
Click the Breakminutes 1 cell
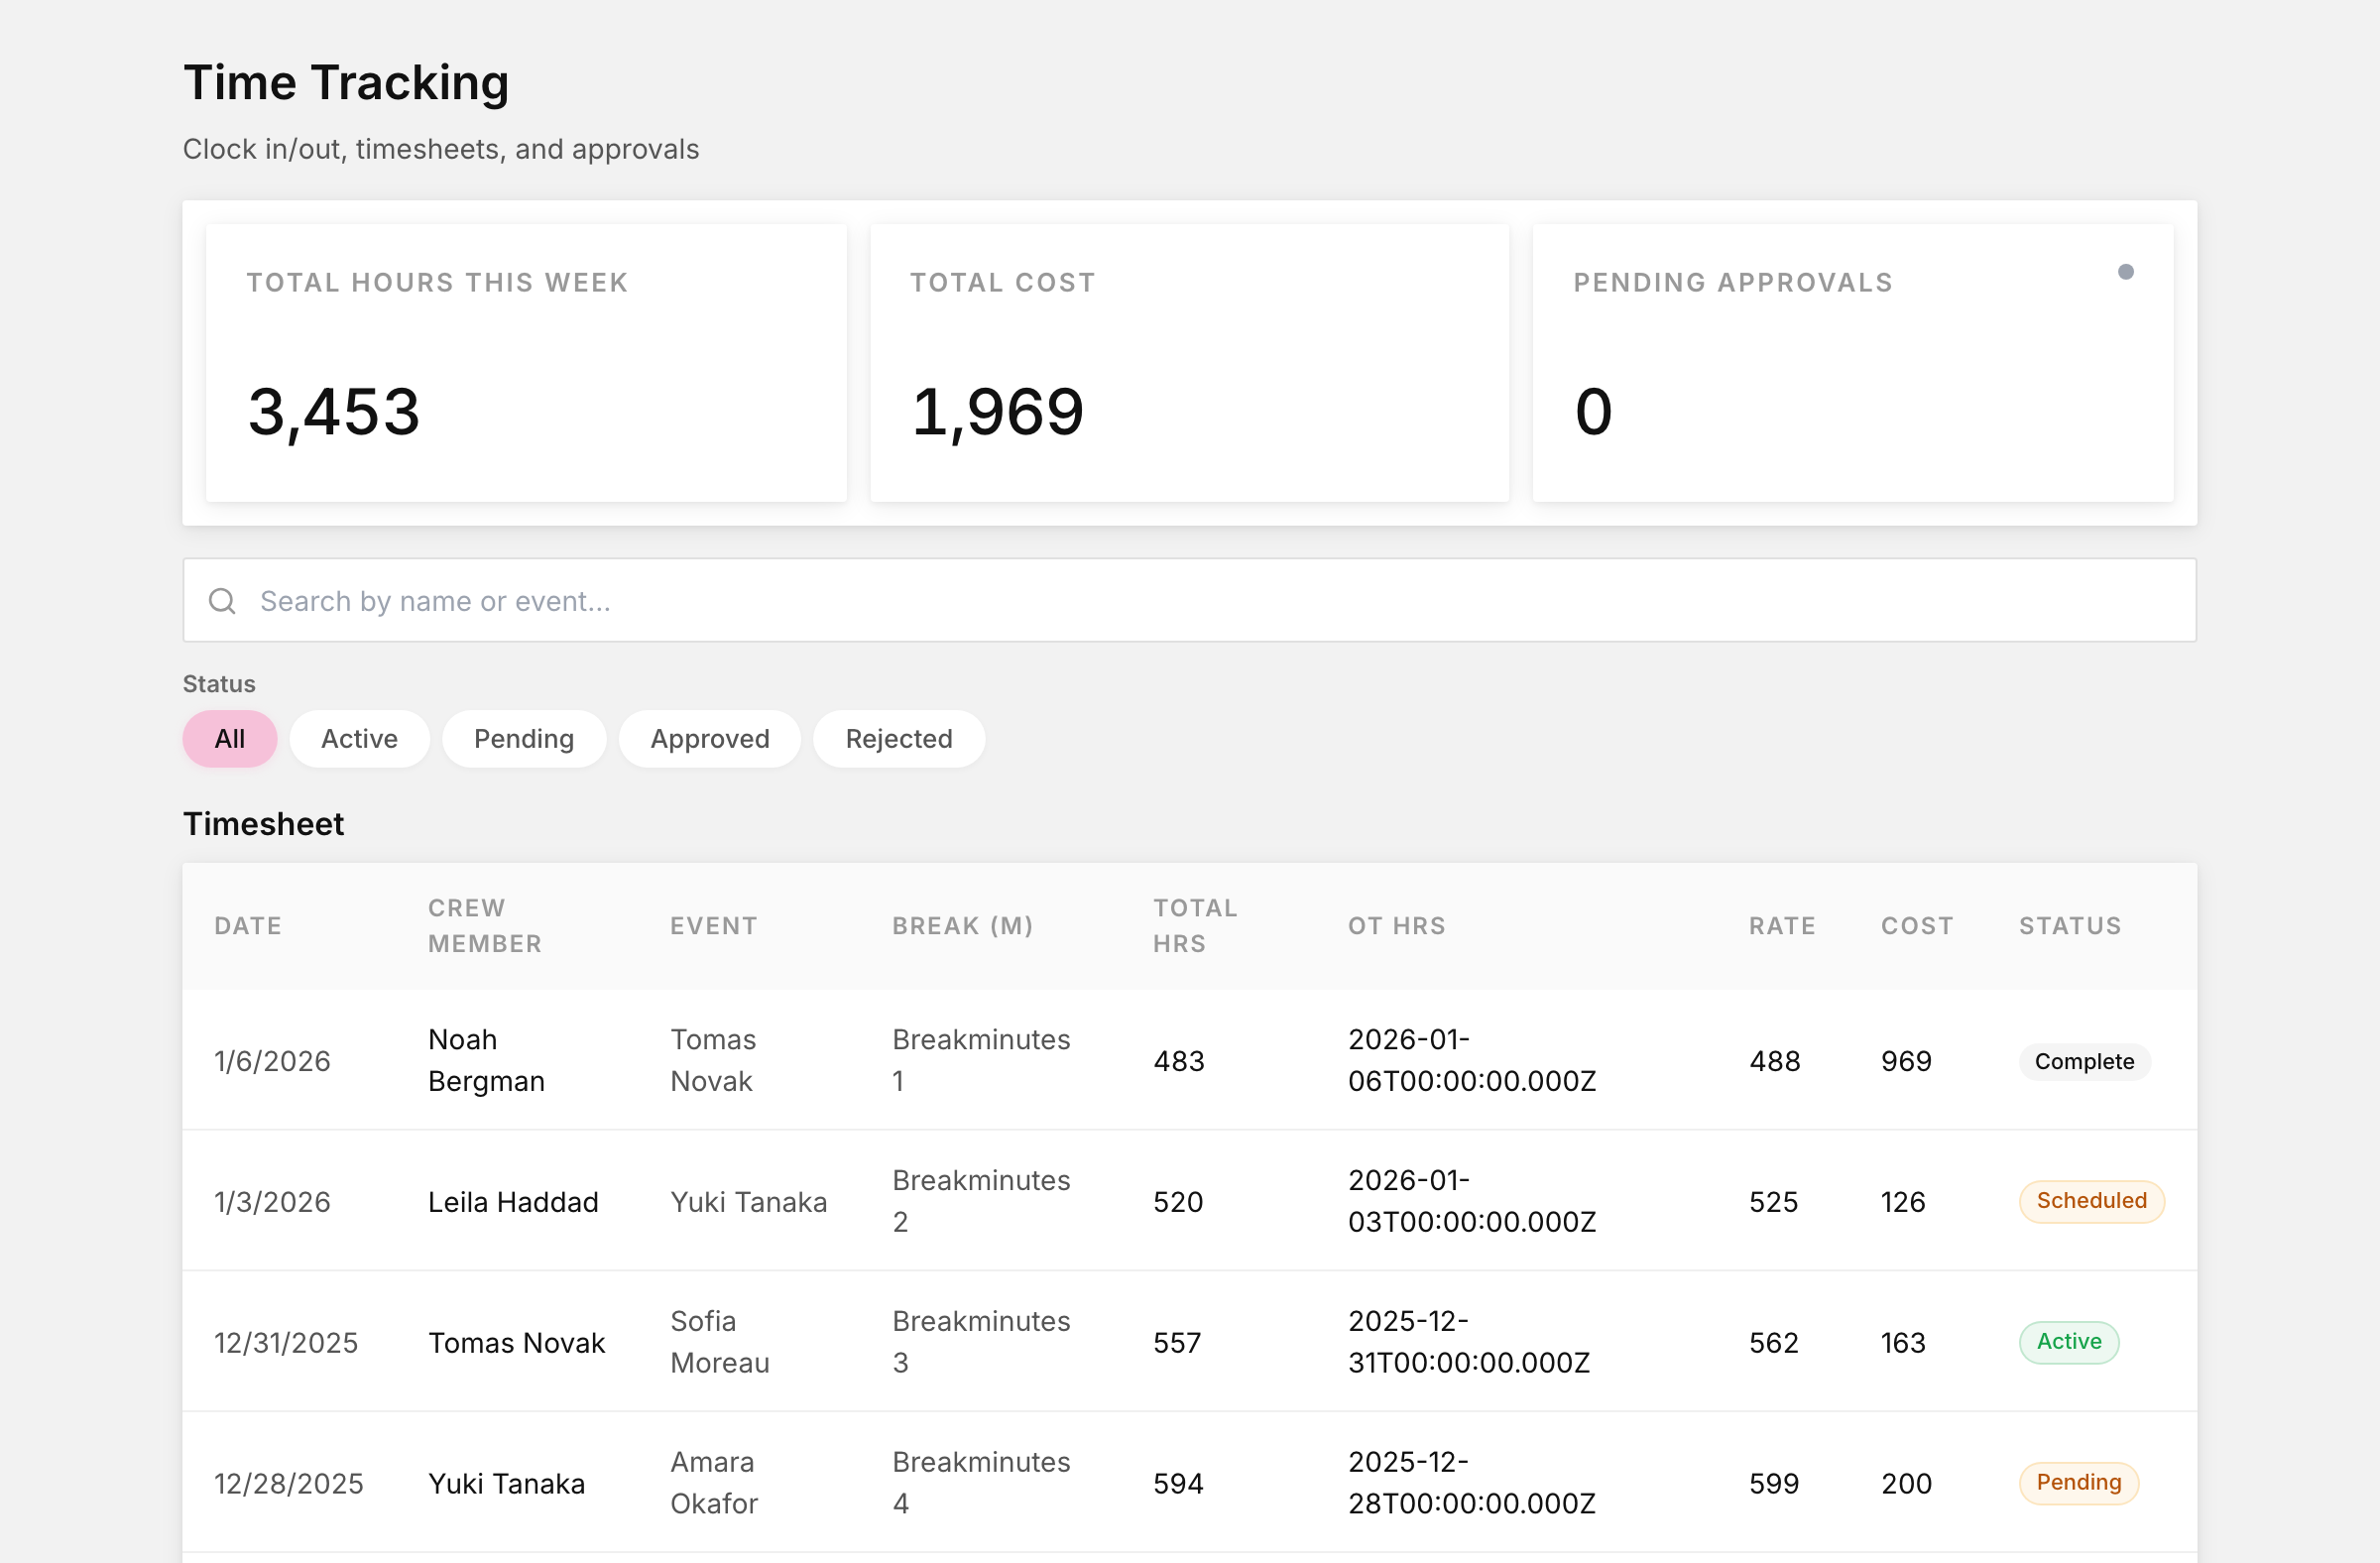(981, 1061)
